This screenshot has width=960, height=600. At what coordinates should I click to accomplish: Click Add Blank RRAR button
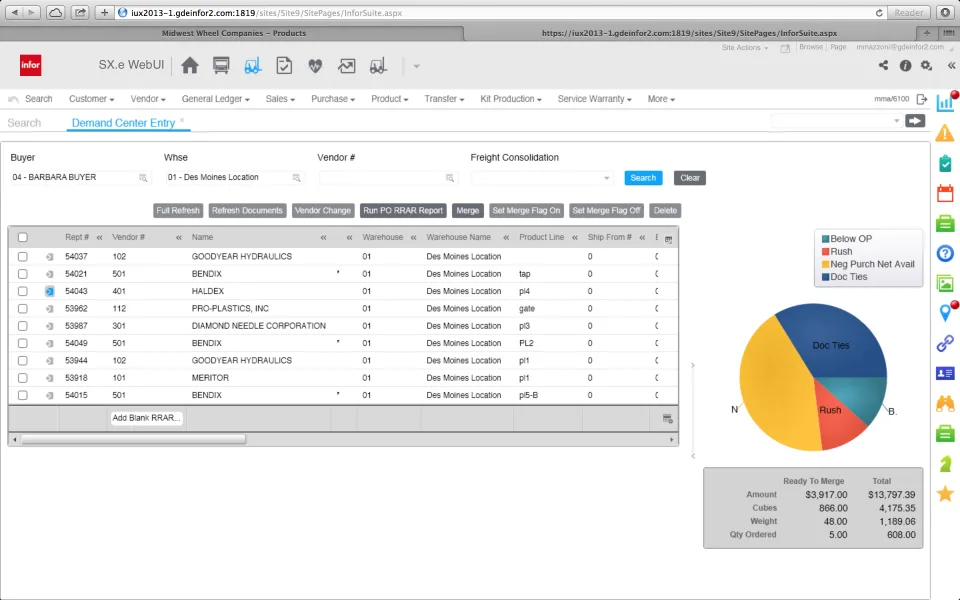tap(146, 418)
